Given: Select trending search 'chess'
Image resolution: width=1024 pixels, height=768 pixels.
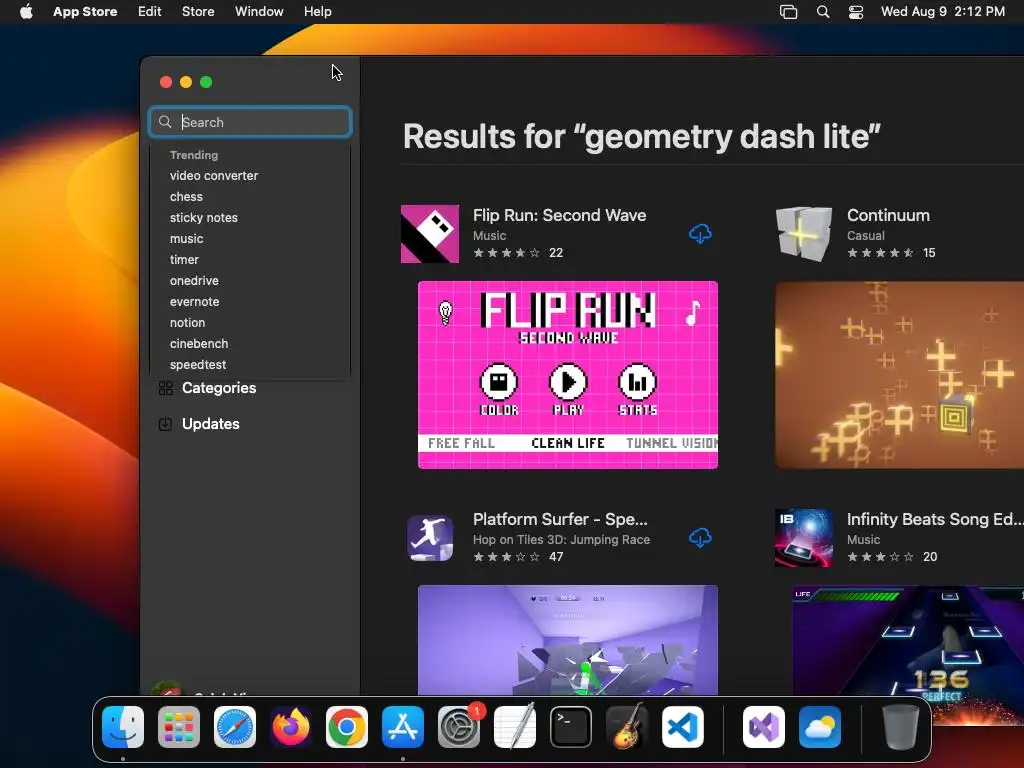Looking at the screenshot, I should coord(186,197).
